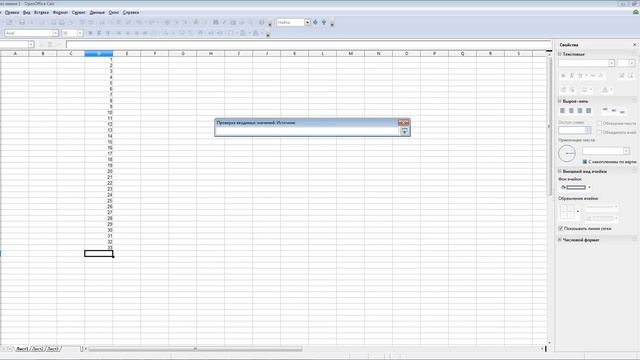This screenshot has width=640, height=360.
Task: Open cell background color dropdown arrow
Action: pos(589,187)
